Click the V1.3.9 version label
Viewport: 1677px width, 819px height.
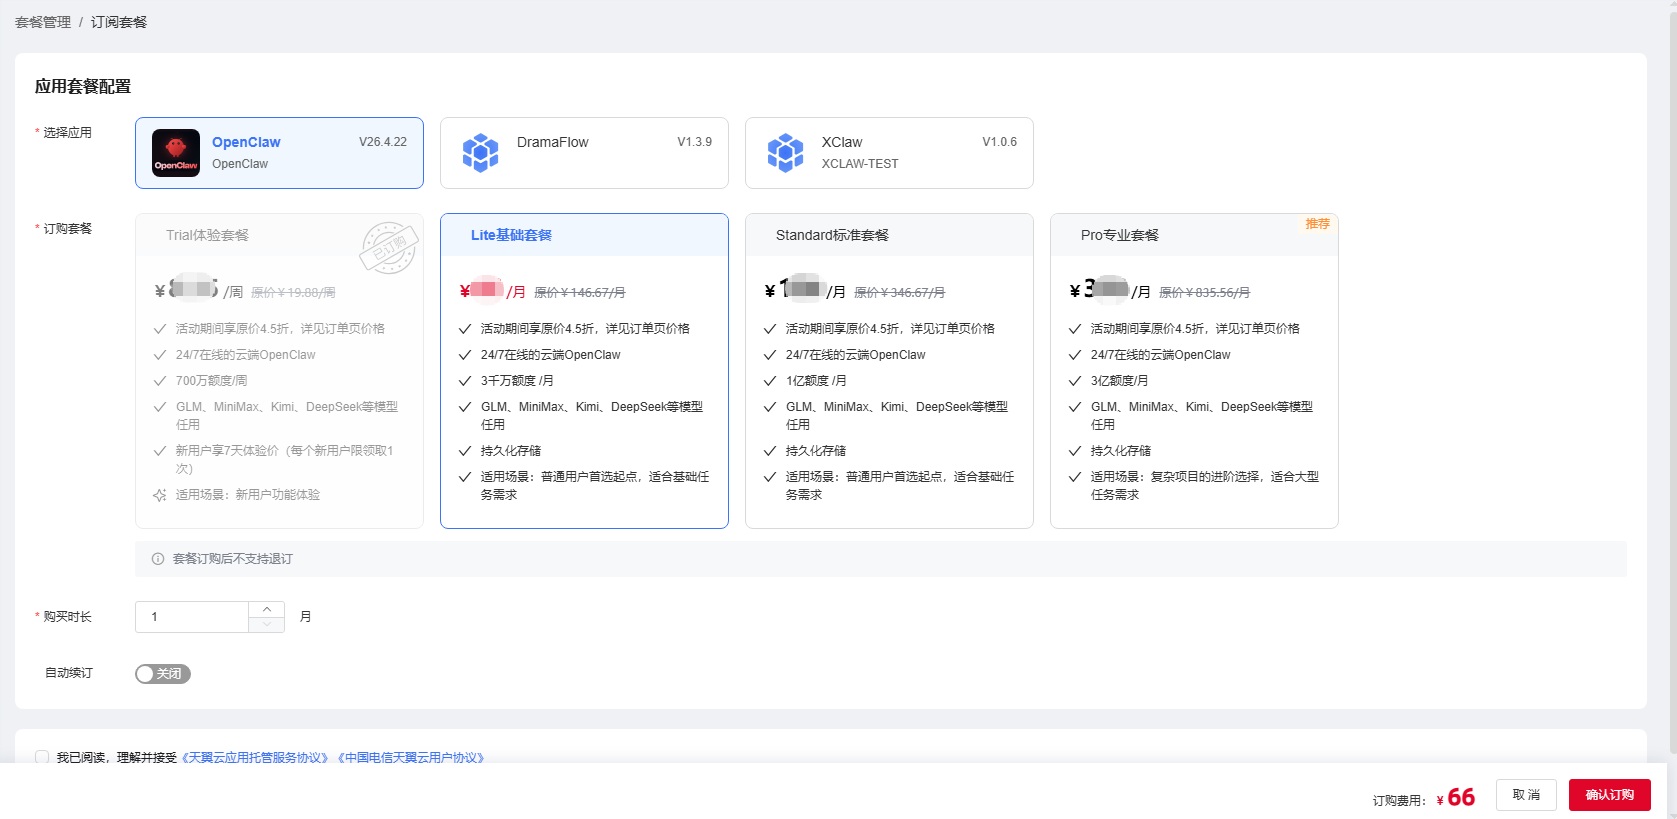pyautogui.click(x=695, y=142)
